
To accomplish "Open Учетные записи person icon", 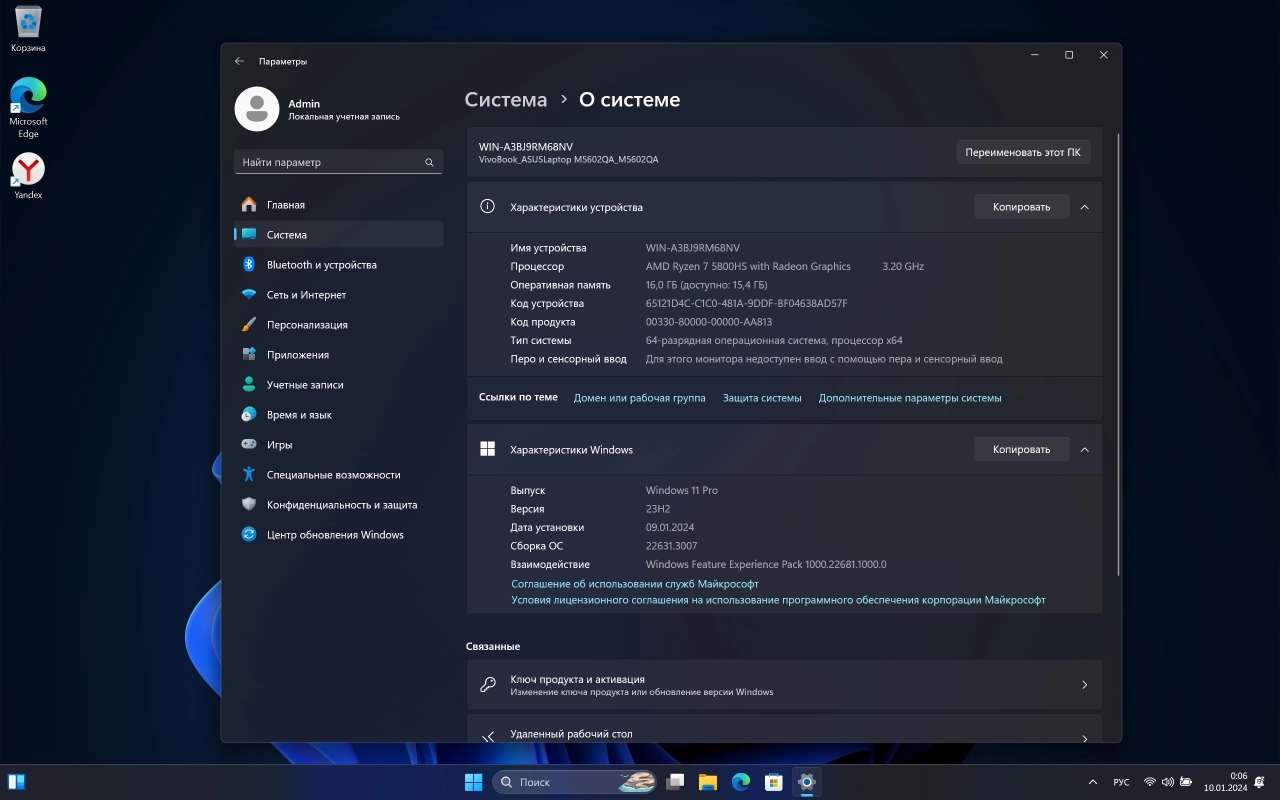I will pyautogui.click(x=249, y=384).
